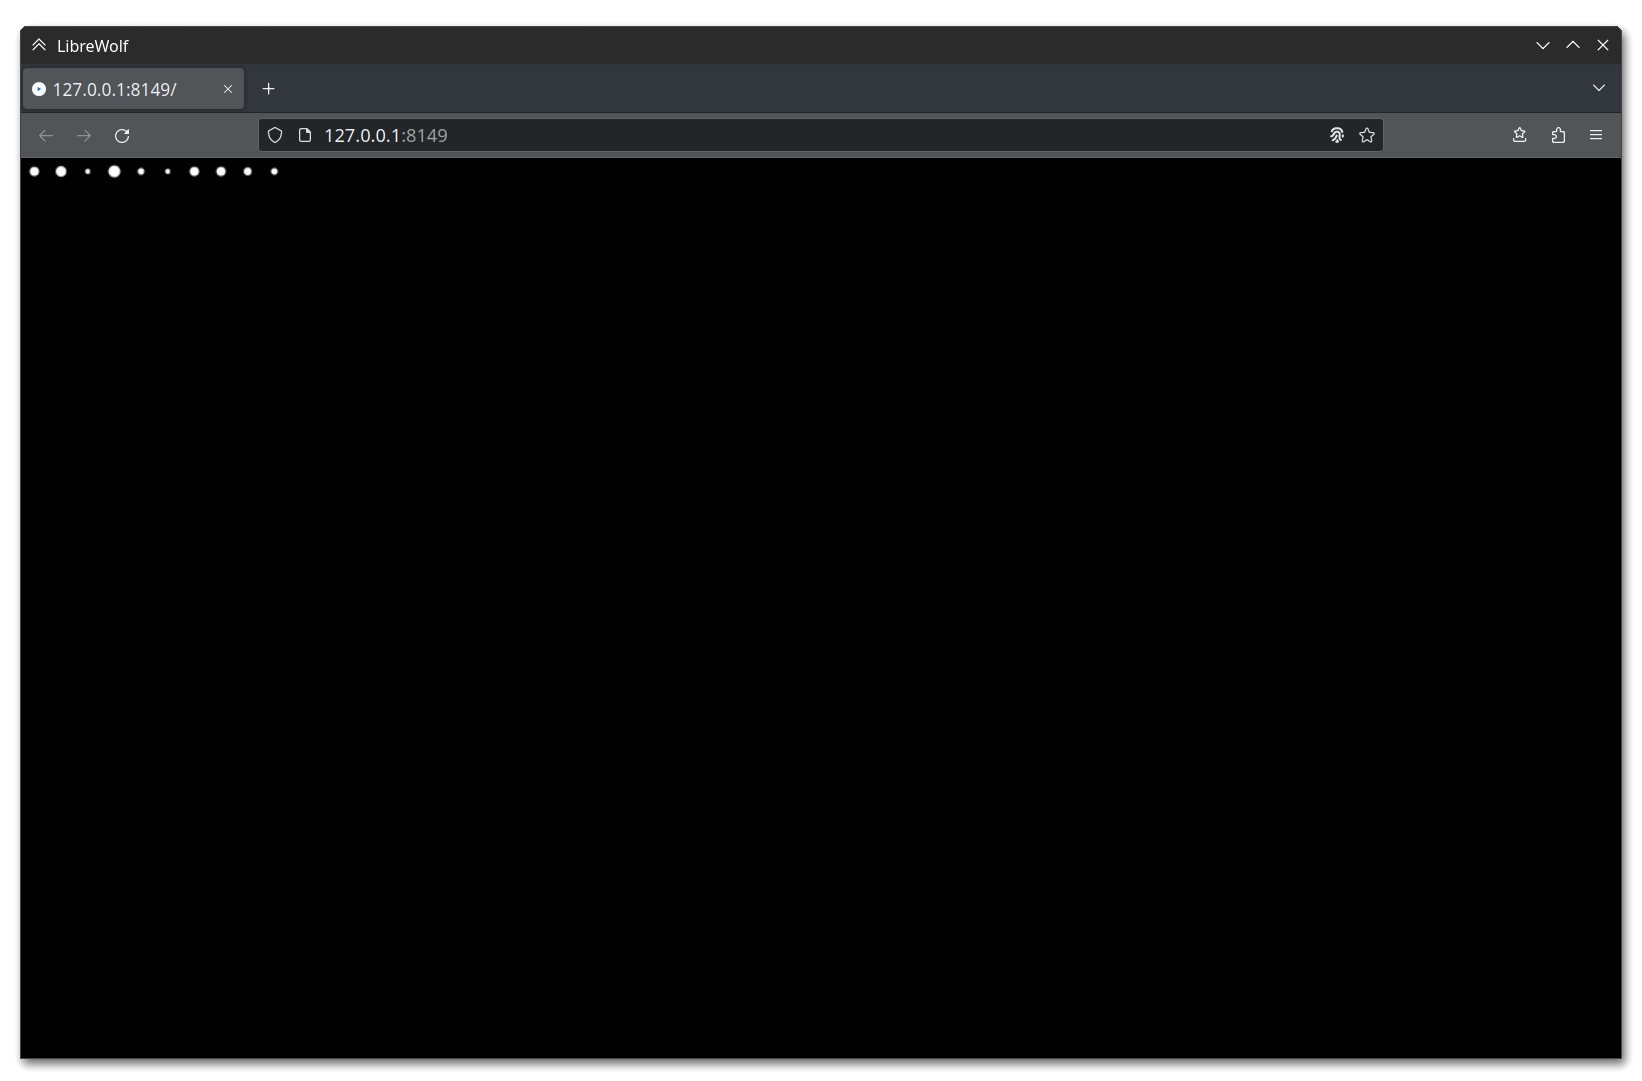Click the back navigation arrow

click(46, 136)
